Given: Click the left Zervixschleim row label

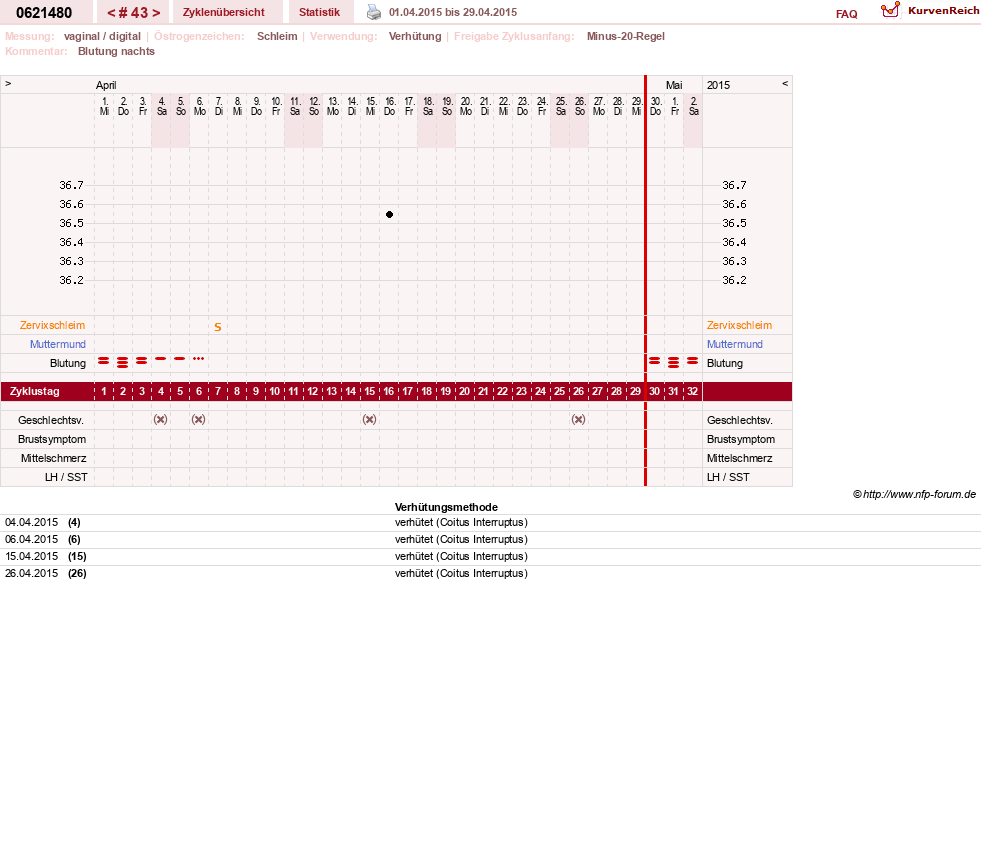Looking at the screenshot, I should [53, 325].
